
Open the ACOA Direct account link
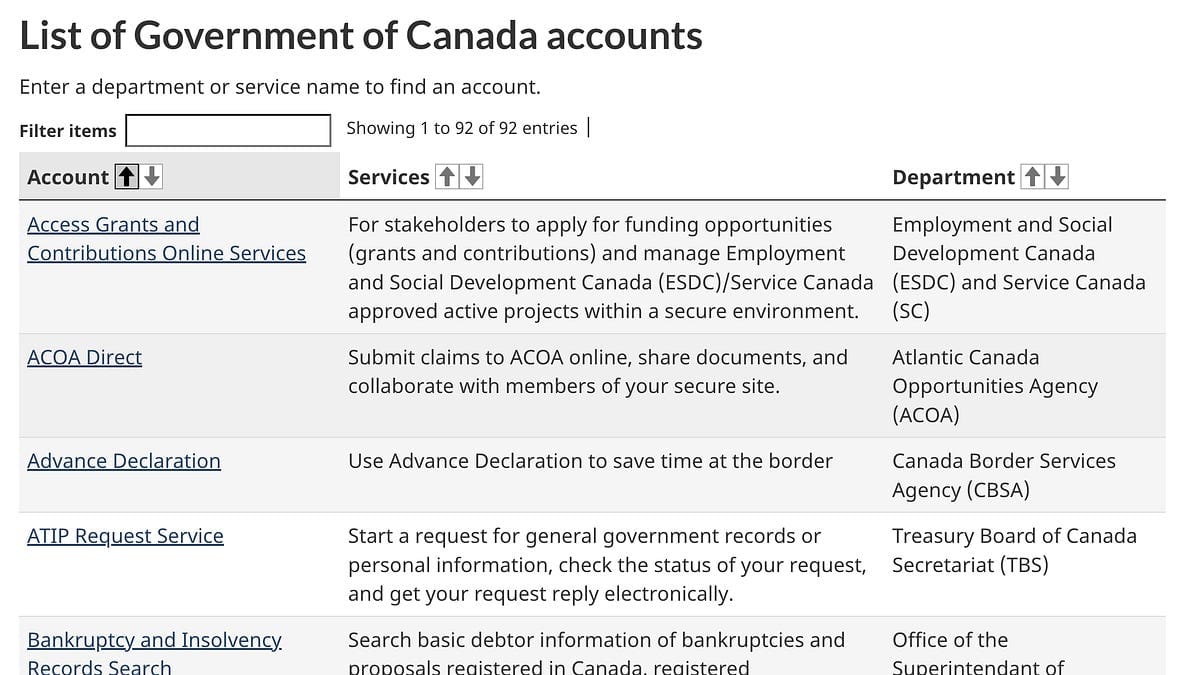click(85, 357)
